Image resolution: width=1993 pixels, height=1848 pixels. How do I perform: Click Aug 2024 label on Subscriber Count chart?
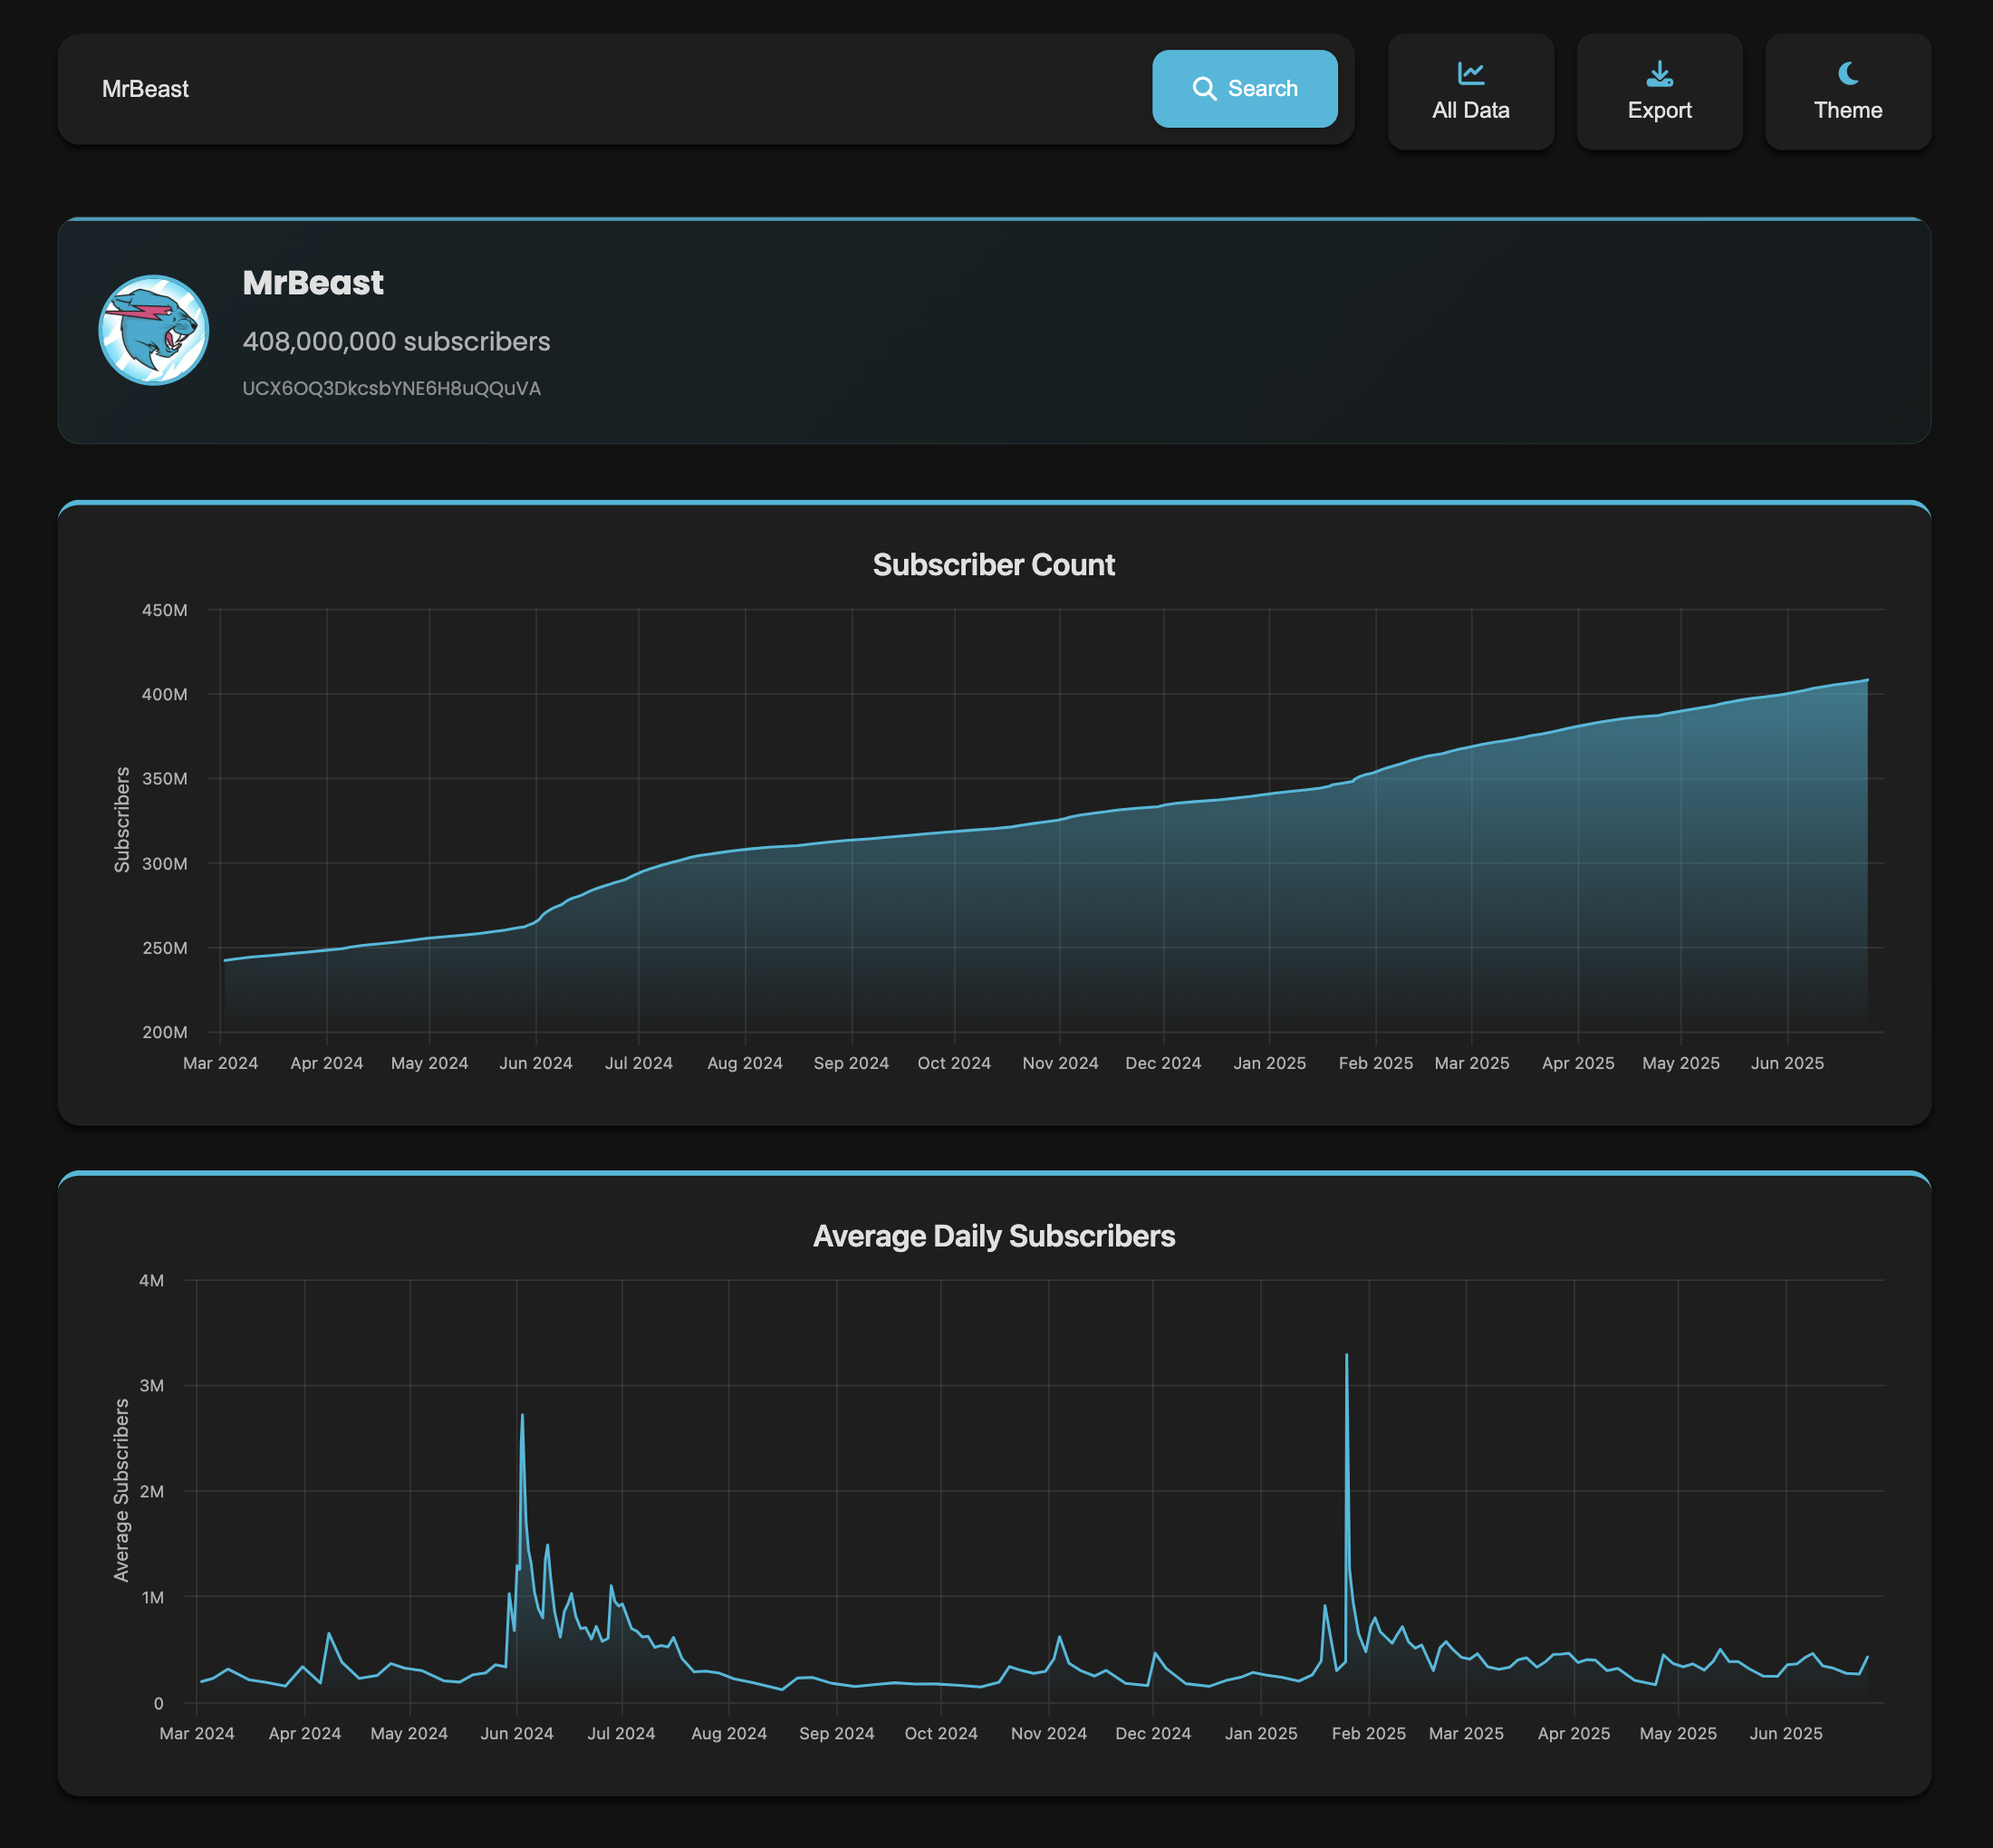(745, 1063)
